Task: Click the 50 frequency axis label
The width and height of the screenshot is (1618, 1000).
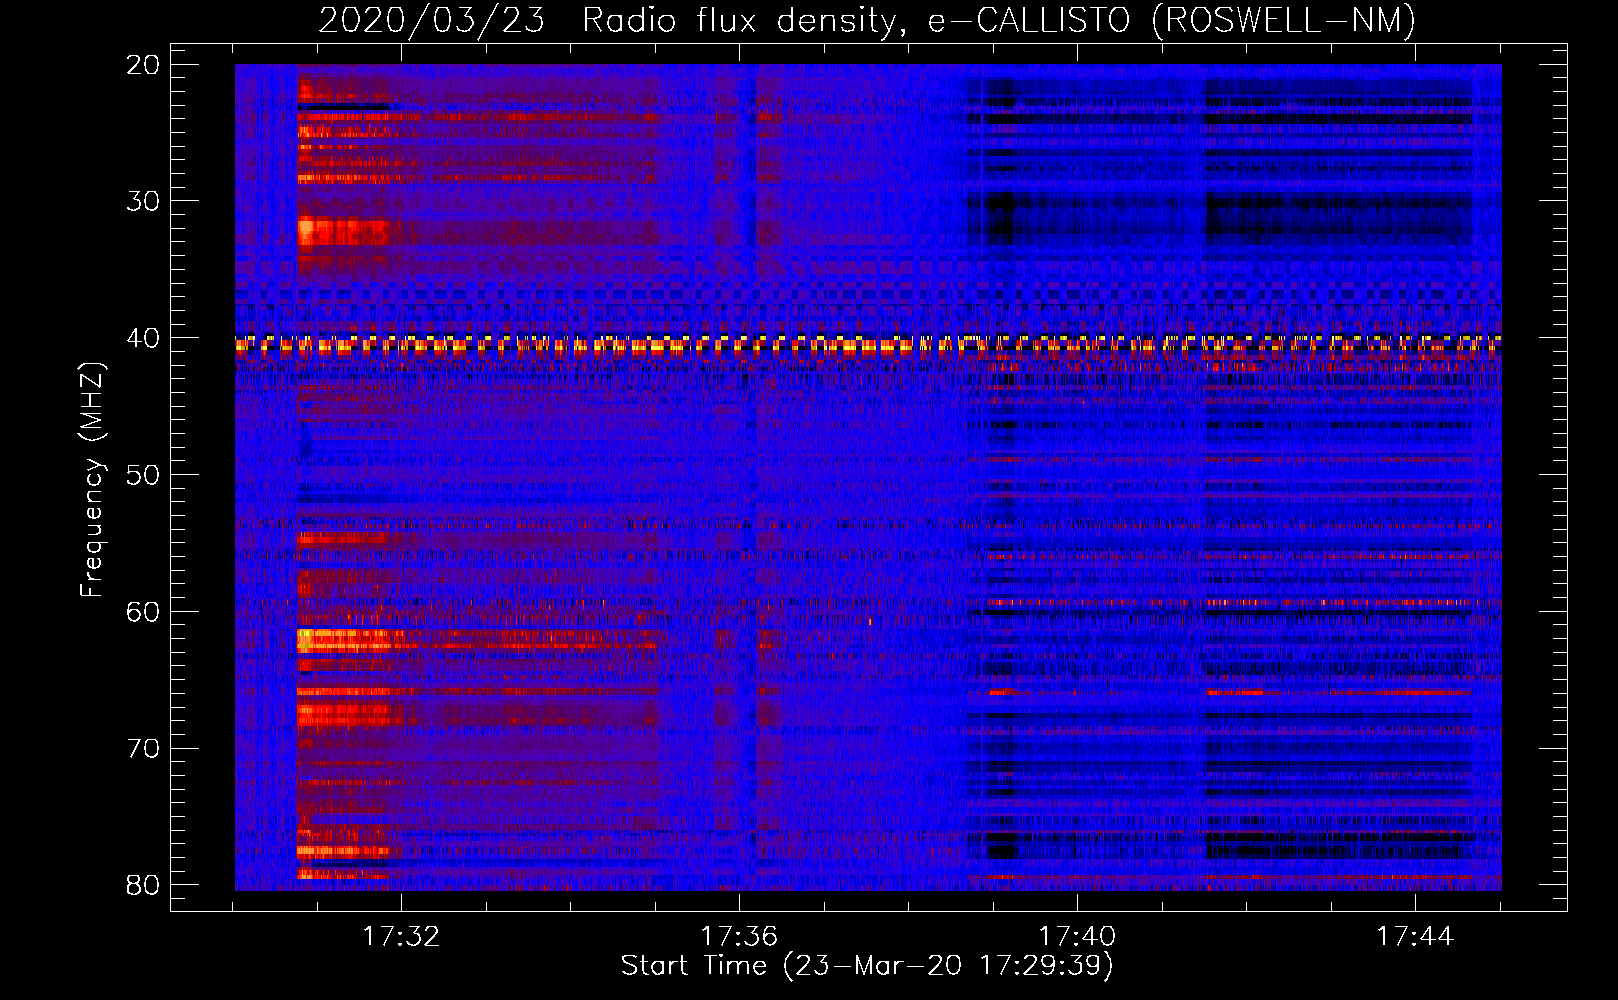Action: [144, 474]
